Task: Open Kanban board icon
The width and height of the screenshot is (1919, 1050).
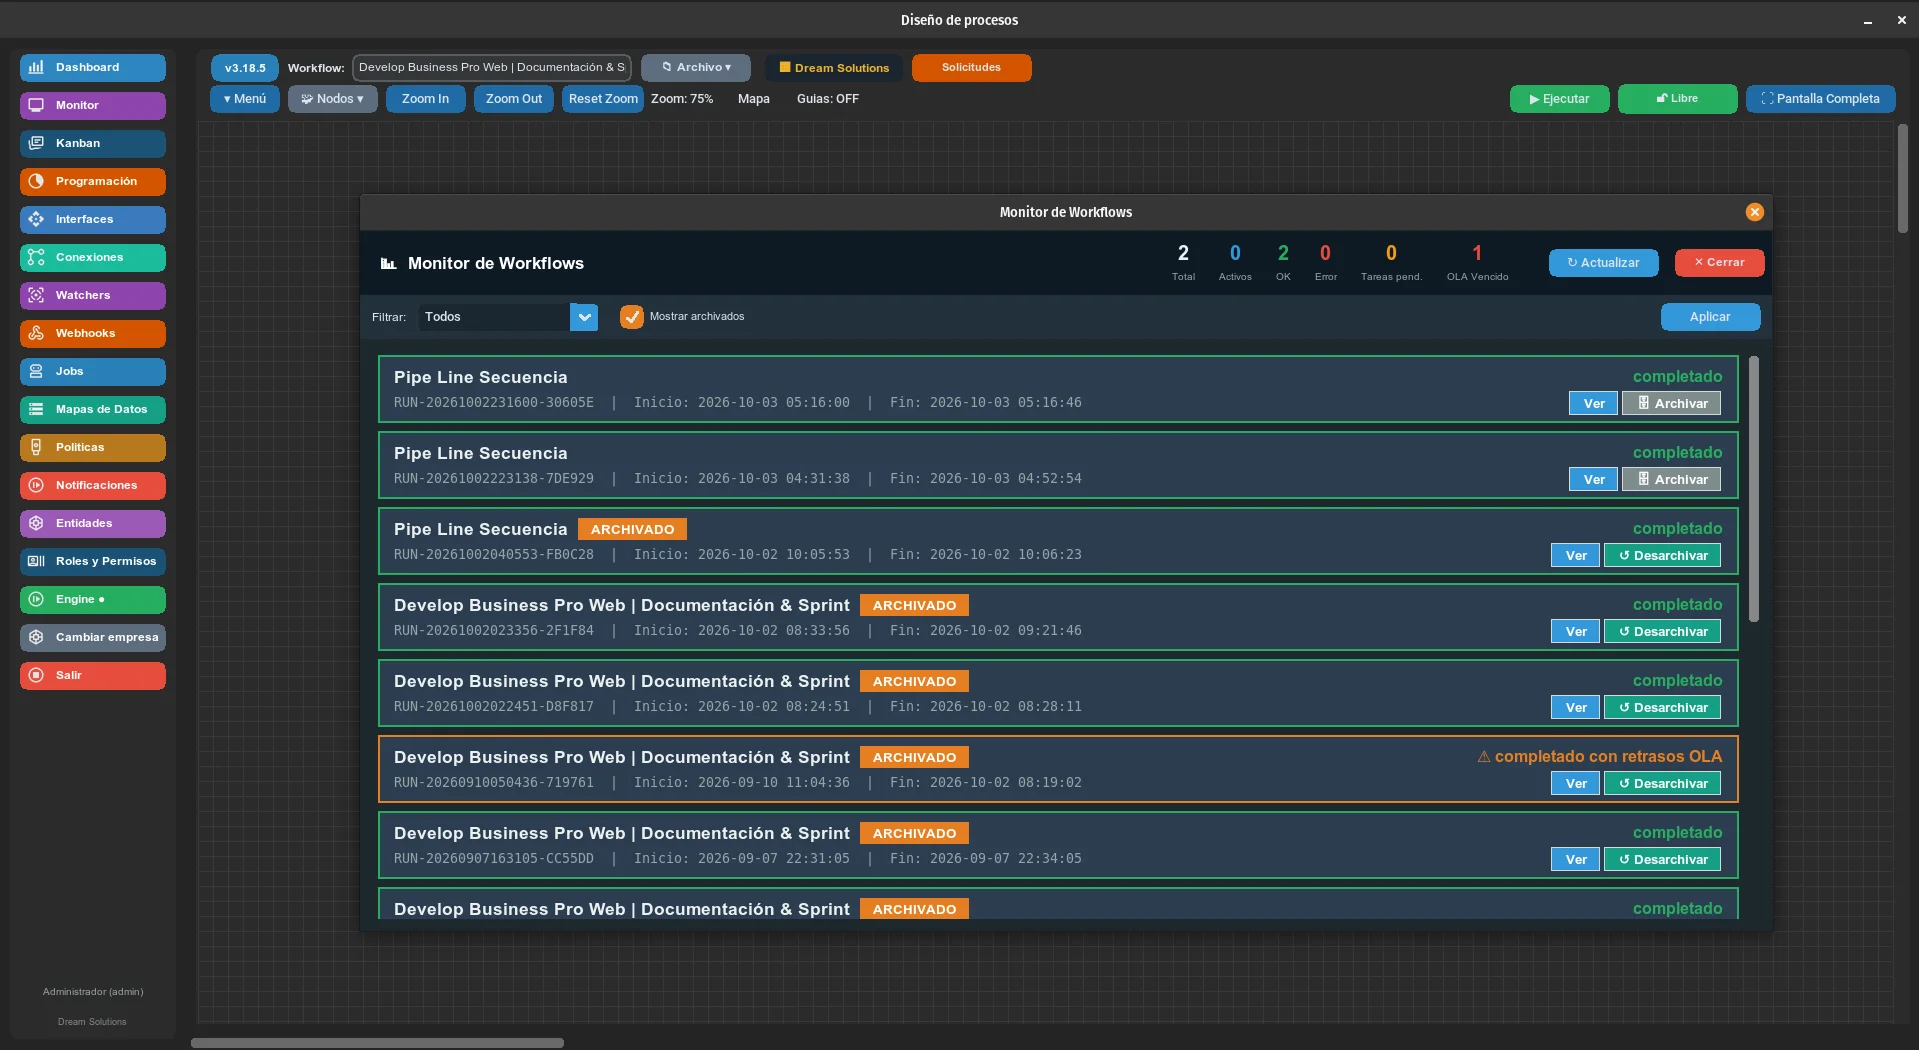Action: click(x=36, y=144)
